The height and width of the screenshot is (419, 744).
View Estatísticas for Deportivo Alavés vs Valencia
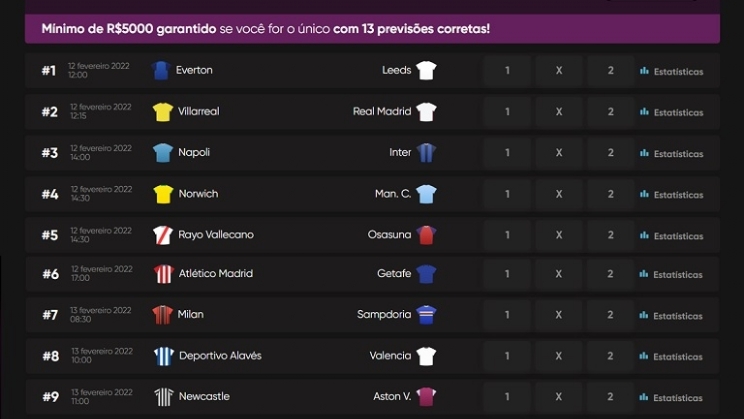[671, 357]
